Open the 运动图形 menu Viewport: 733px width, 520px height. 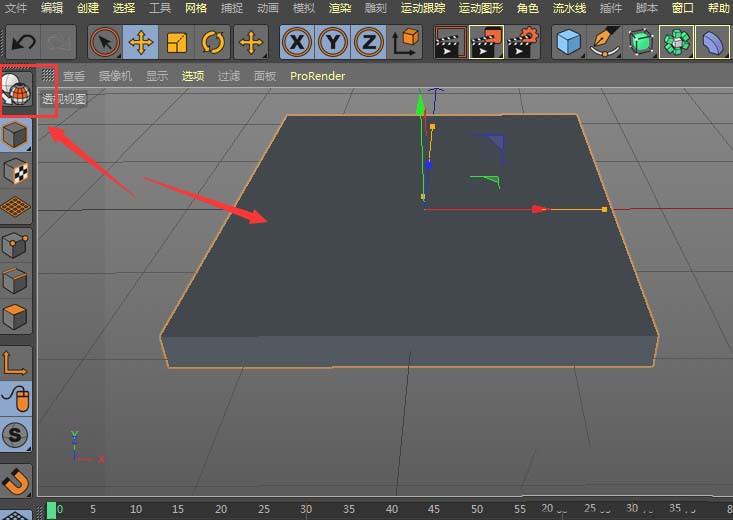point(481,8)
